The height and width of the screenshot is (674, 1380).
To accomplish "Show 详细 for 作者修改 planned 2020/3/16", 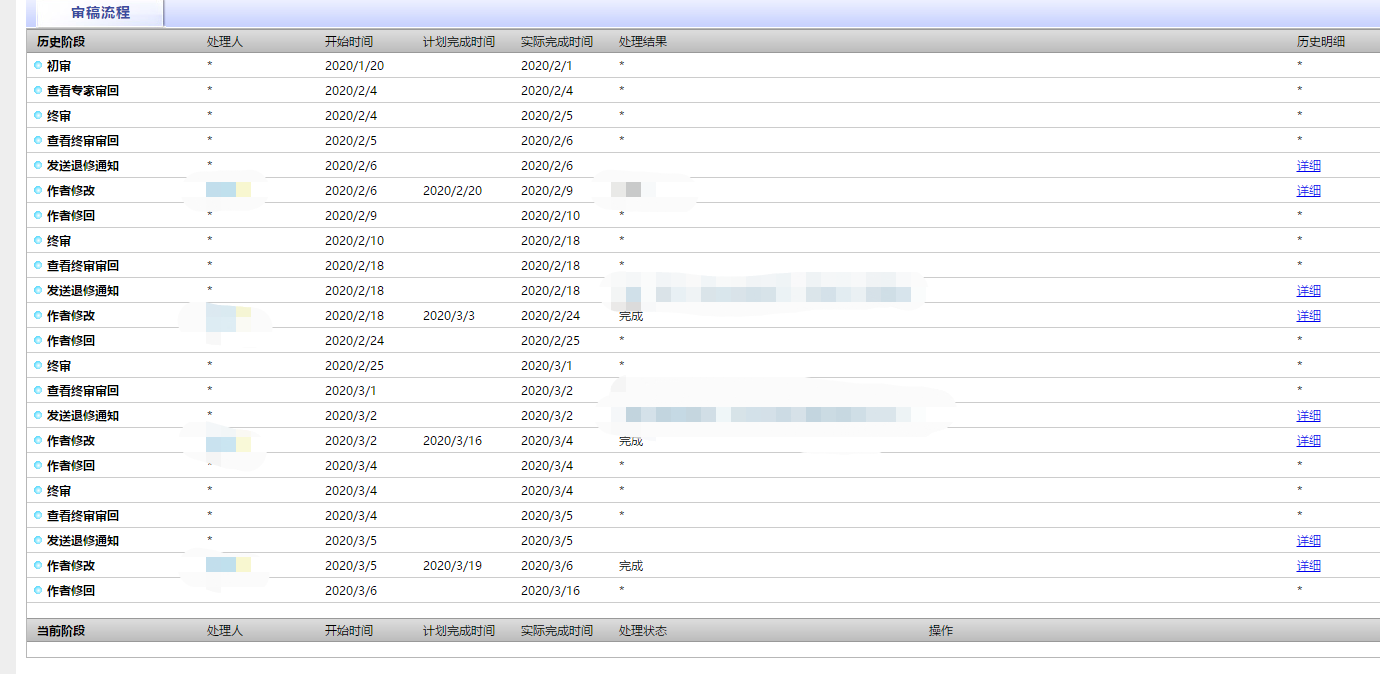I will tap(1308, 441).
